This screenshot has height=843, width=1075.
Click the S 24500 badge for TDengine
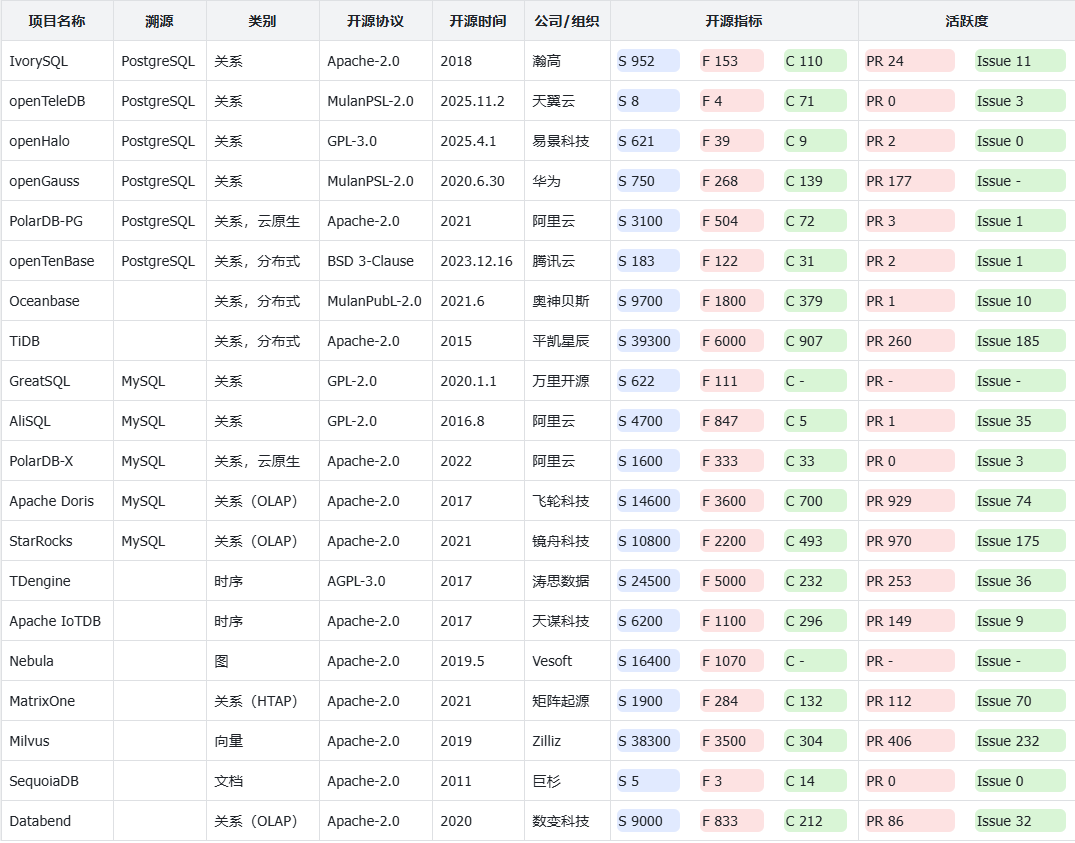pos(648,581)
